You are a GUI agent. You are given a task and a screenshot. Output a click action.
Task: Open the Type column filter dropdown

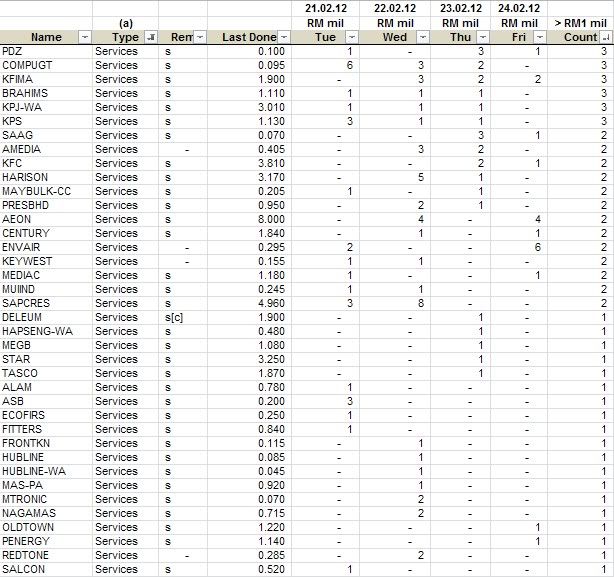tap(151, 37)
